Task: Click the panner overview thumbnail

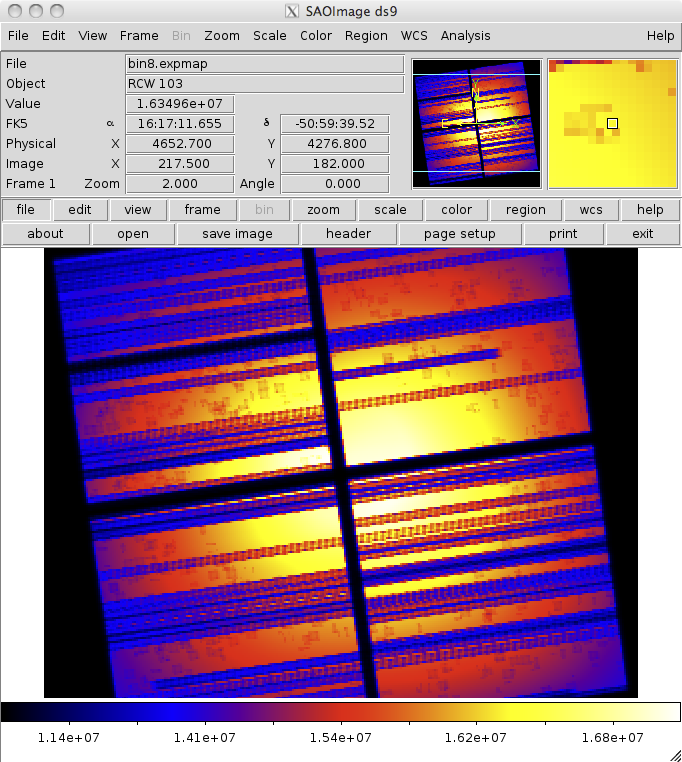Action: [x=476, y=123]
